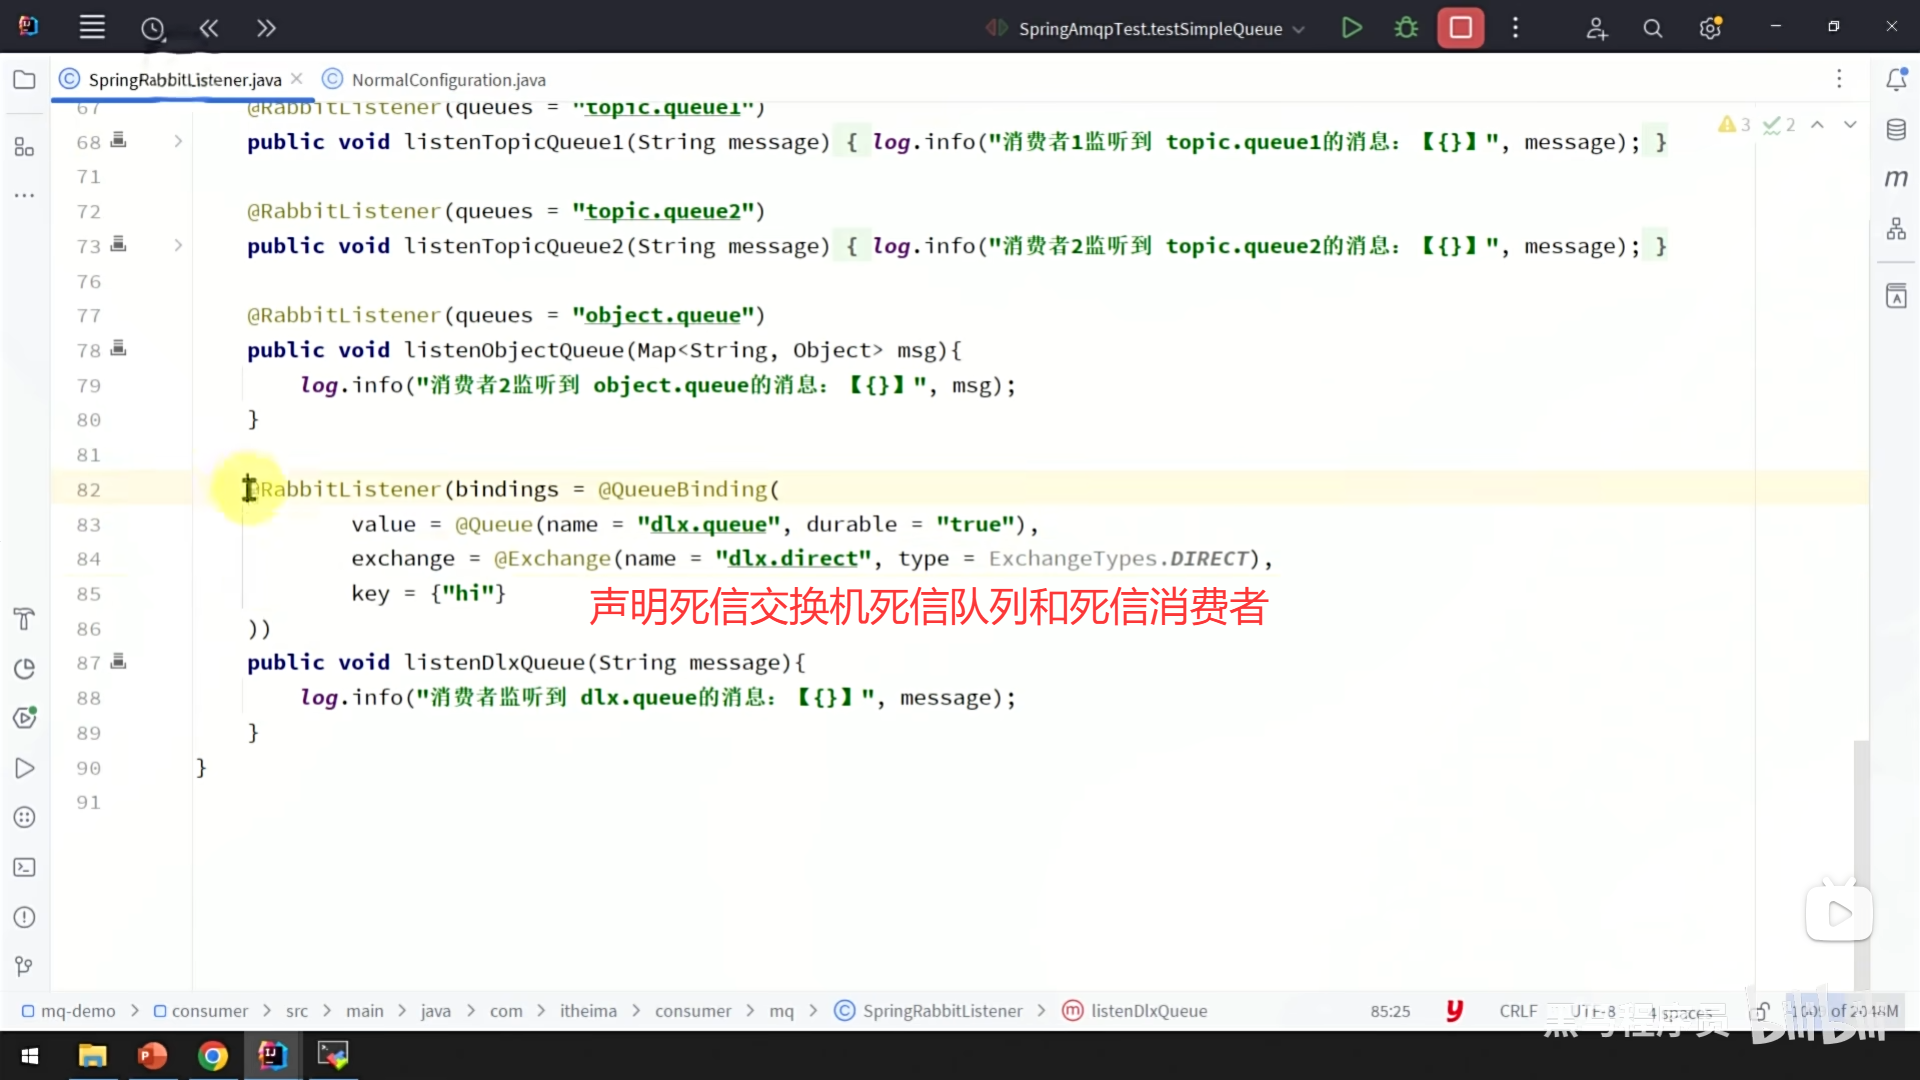Toggle the read-only lock icon
1920x1080 pixels.
(1761, 1011)
